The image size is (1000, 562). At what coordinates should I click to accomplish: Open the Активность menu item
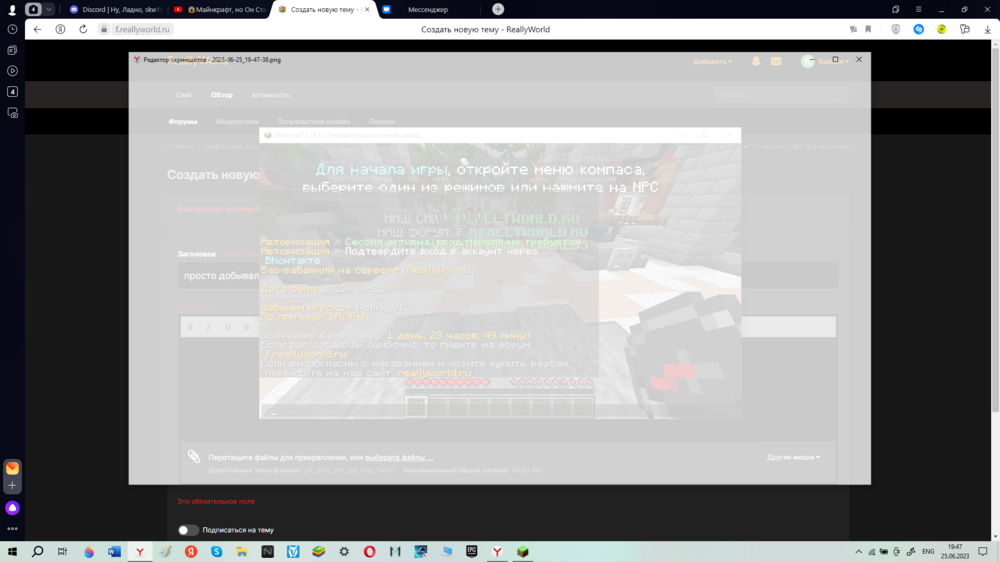tap(270, 95)
